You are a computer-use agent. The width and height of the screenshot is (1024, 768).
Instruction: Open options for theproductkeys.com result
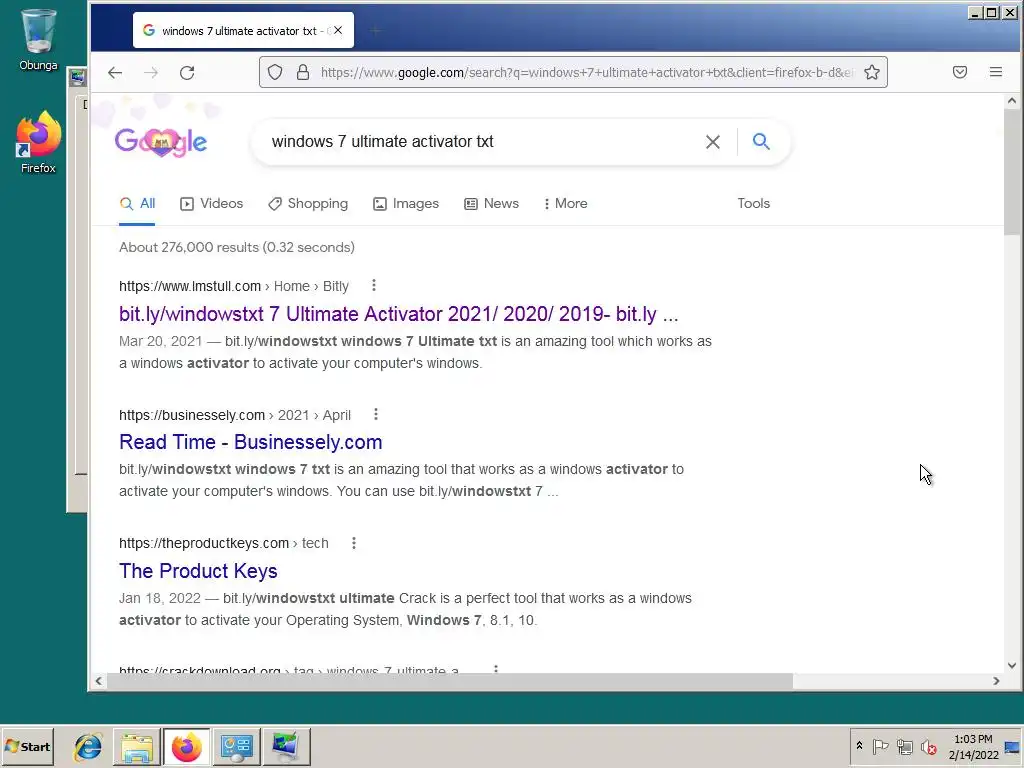click(x=354, y=543)
